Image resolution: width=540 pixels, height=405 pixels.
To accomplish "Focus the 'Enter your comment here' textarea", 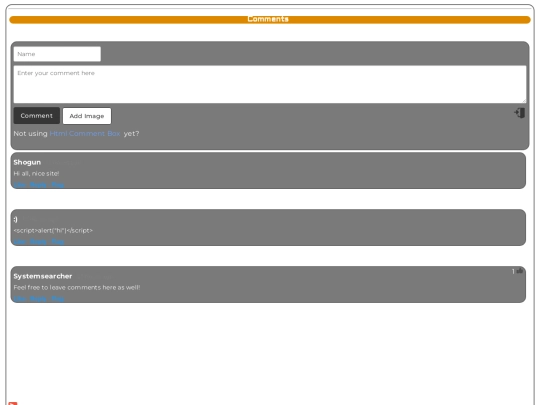I will [x=270, y=84].
